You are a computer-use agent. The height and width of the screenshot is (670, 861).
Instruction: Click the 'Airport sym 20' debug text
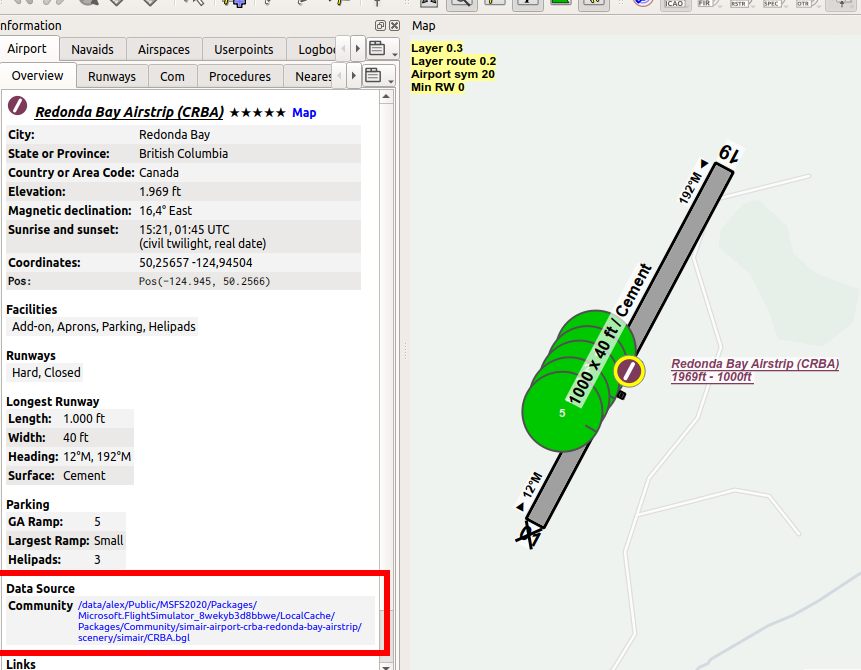pos(453,74)
